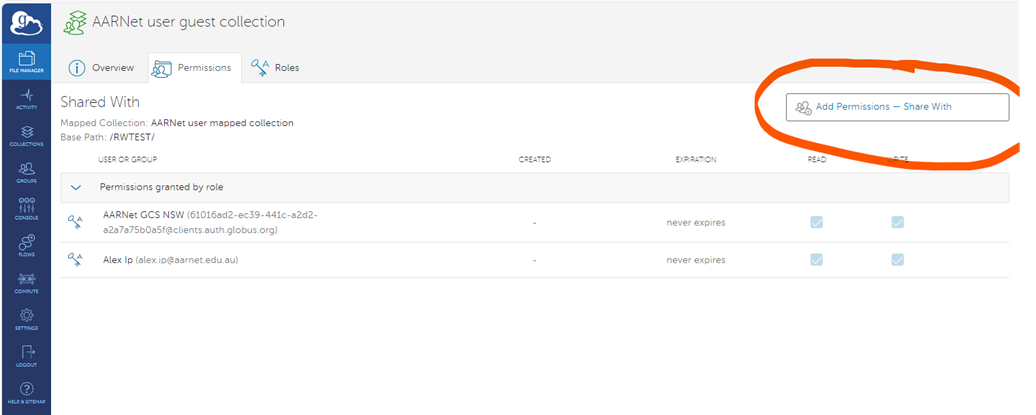Viewport: 1036px width, 415px height.
Task: Click the green guest collection icon
Action: point(74,23)
